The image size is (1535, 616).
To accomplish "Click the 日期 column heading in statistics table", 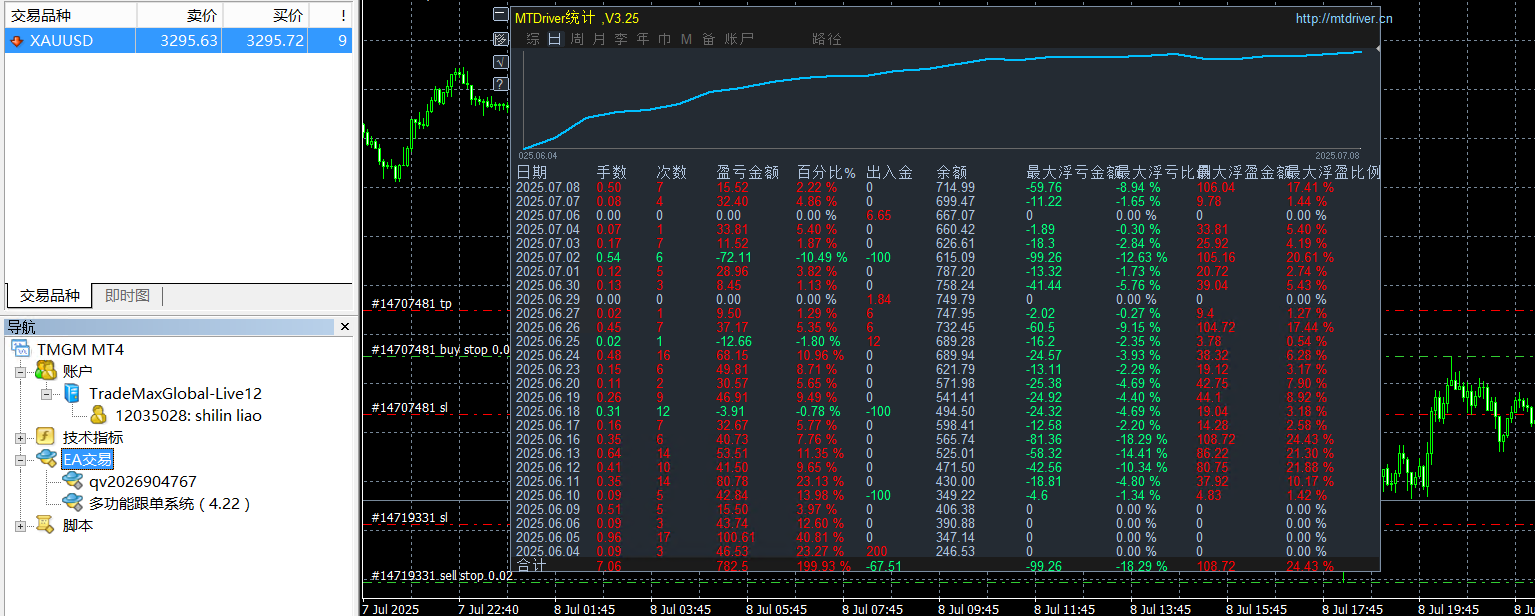I will click(532, 172).
